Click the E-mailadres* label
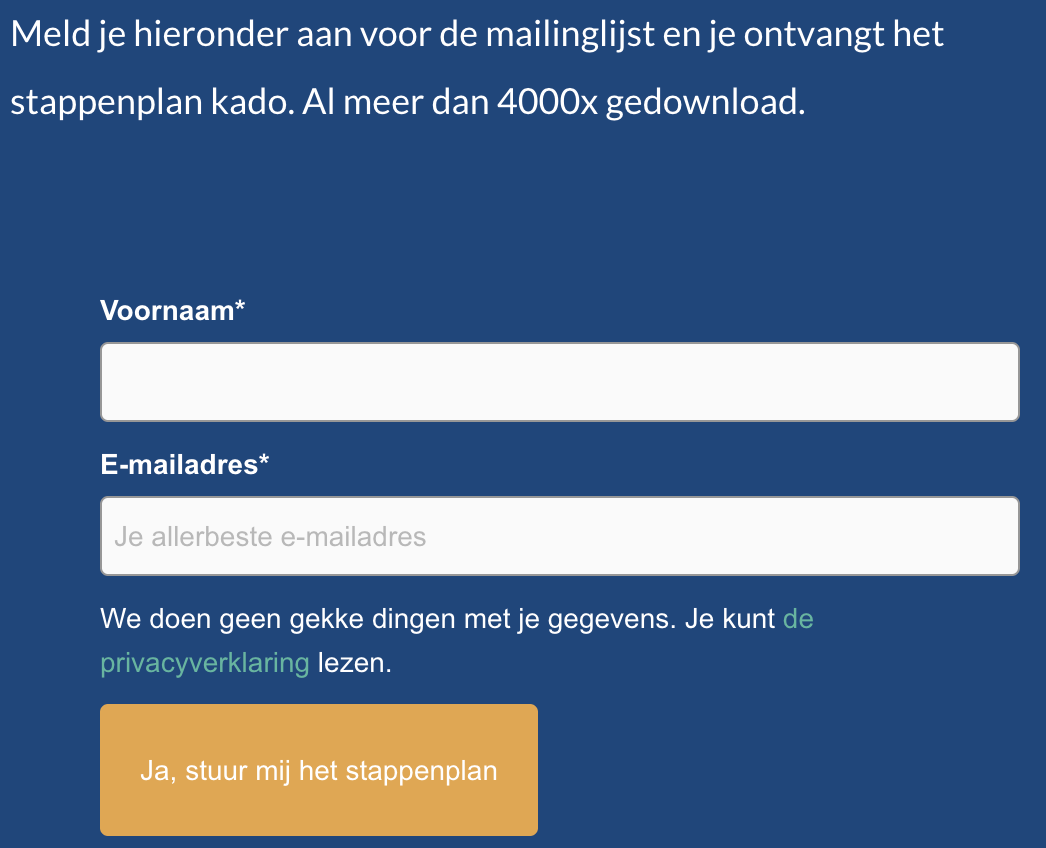 point(185,464)
